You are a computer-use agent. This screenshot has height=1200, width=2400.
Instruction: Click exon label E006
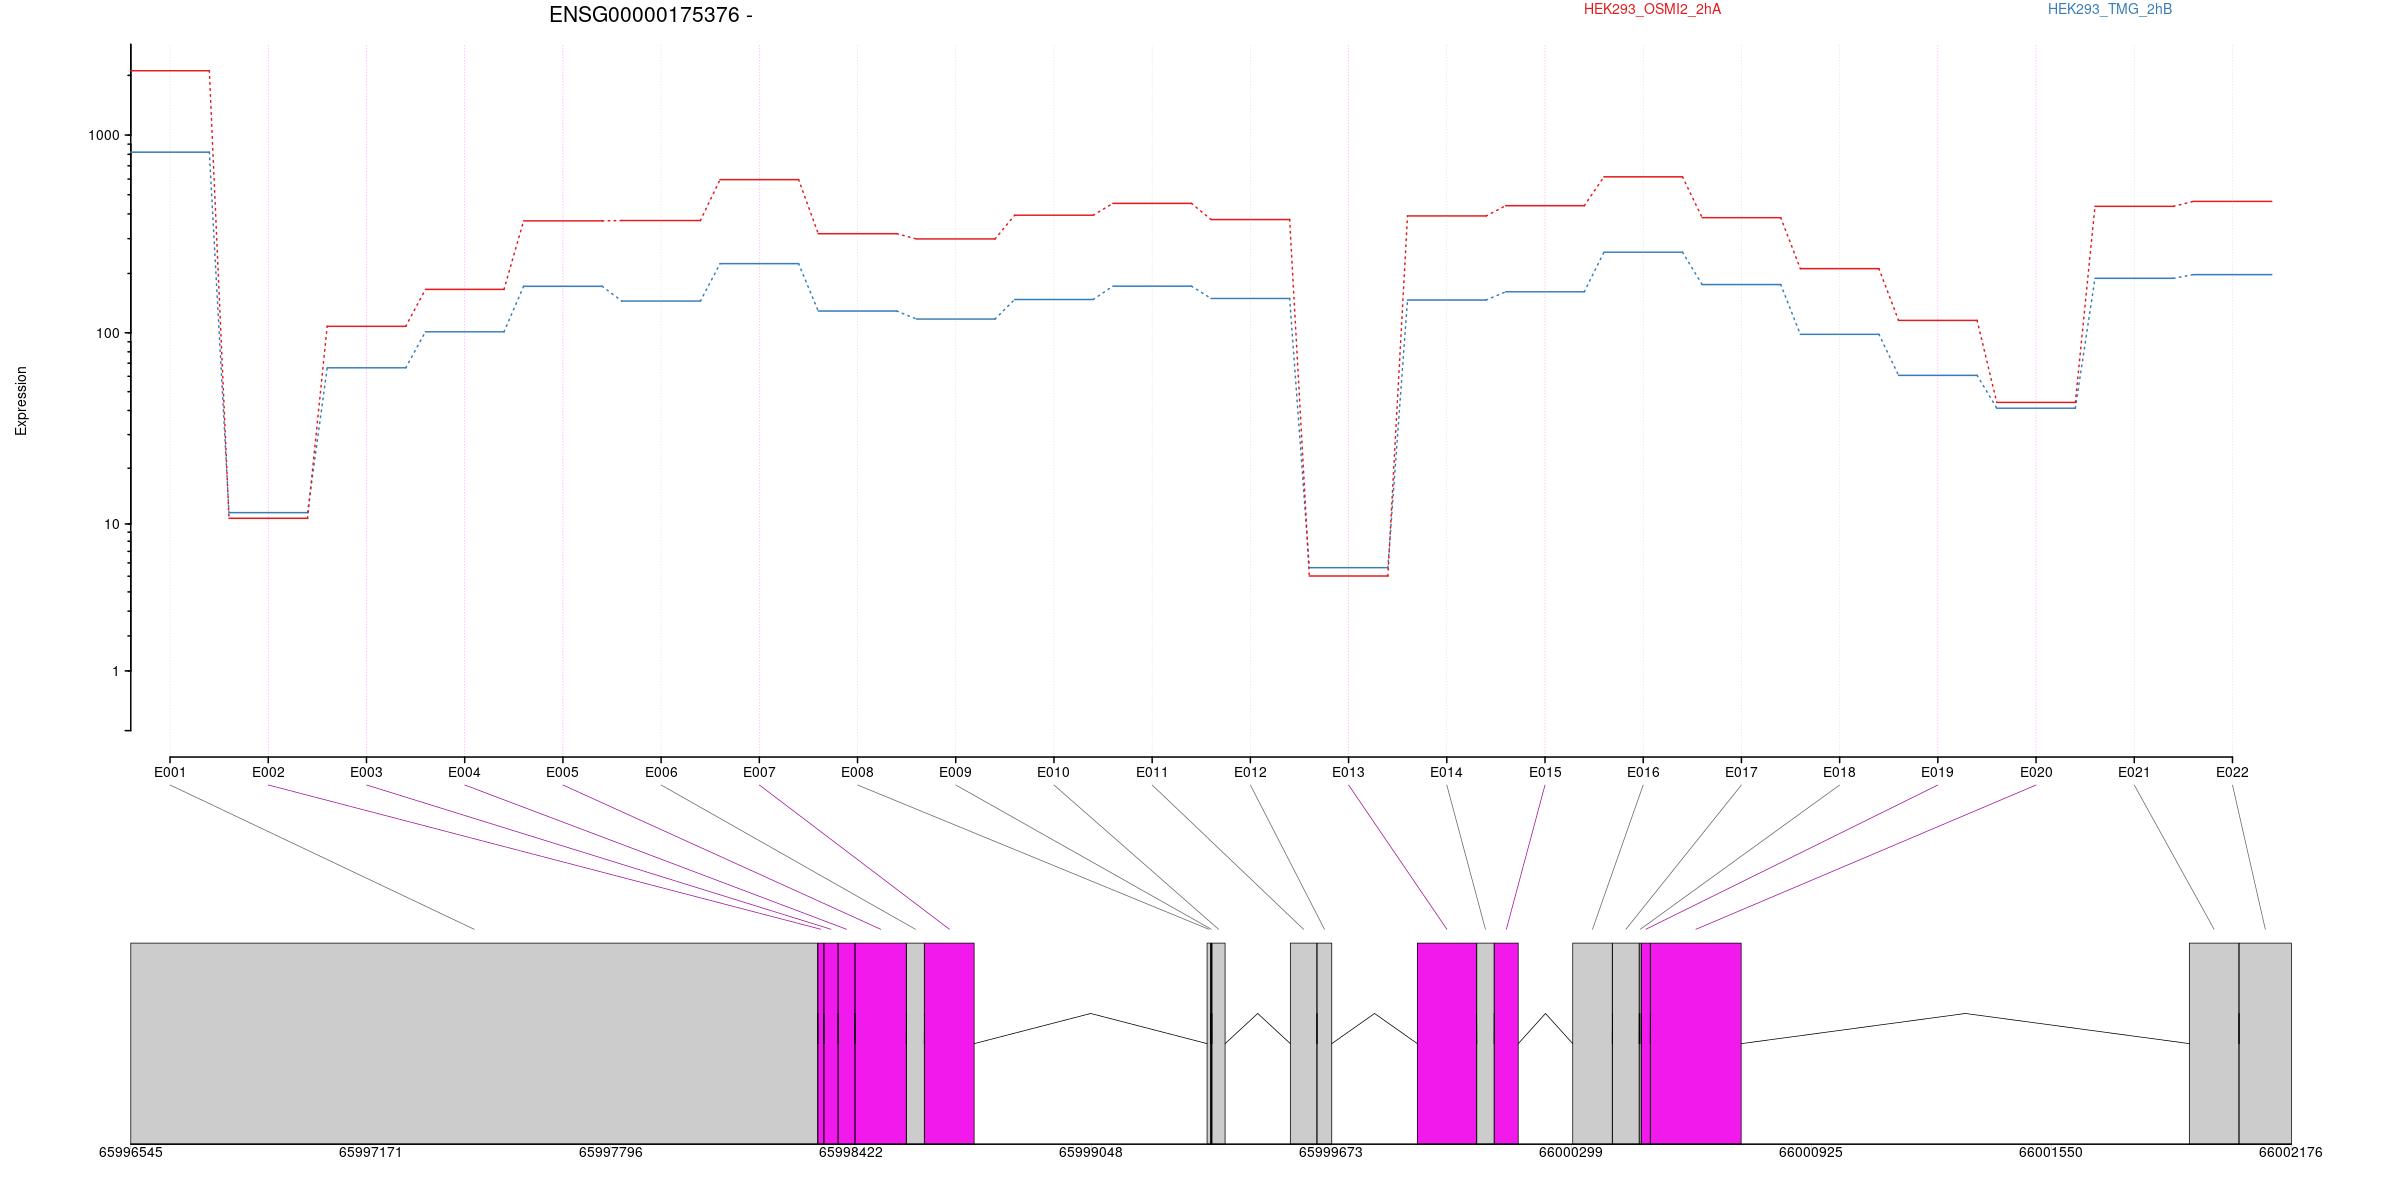(661, 772)
